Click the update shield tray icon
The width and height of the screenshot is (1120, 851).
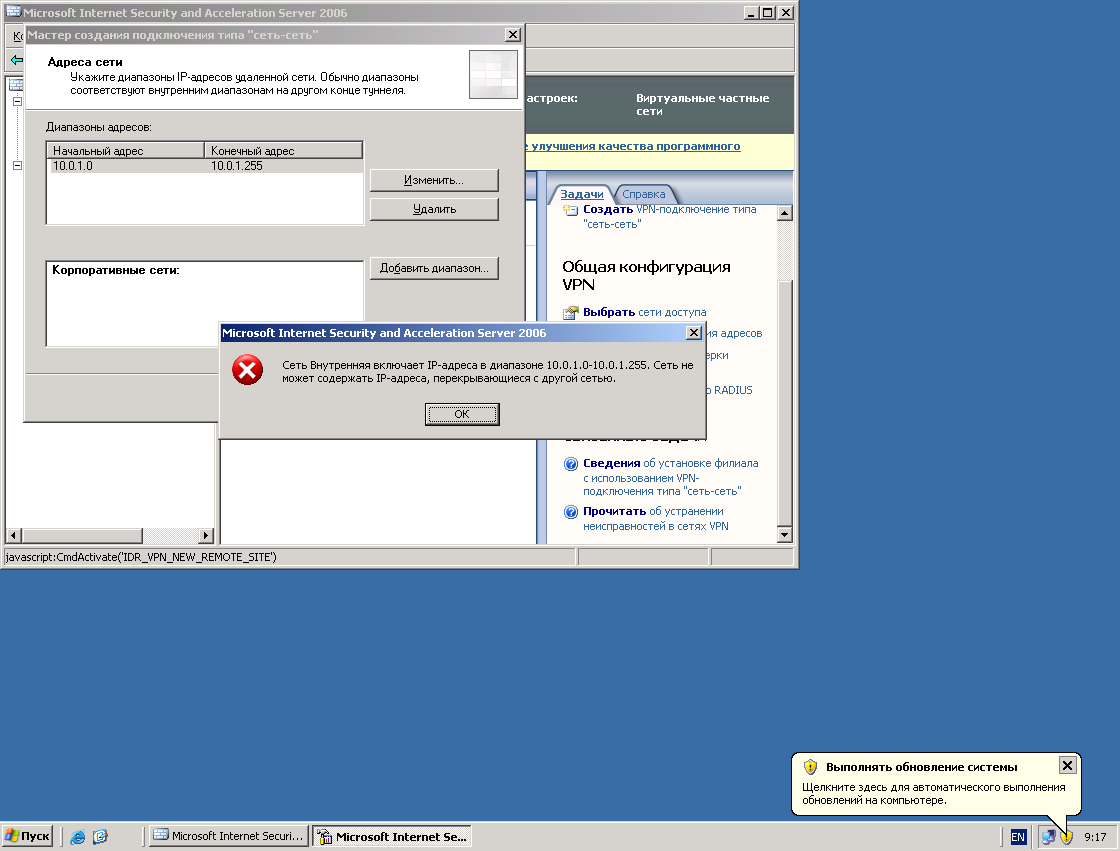1066,837
